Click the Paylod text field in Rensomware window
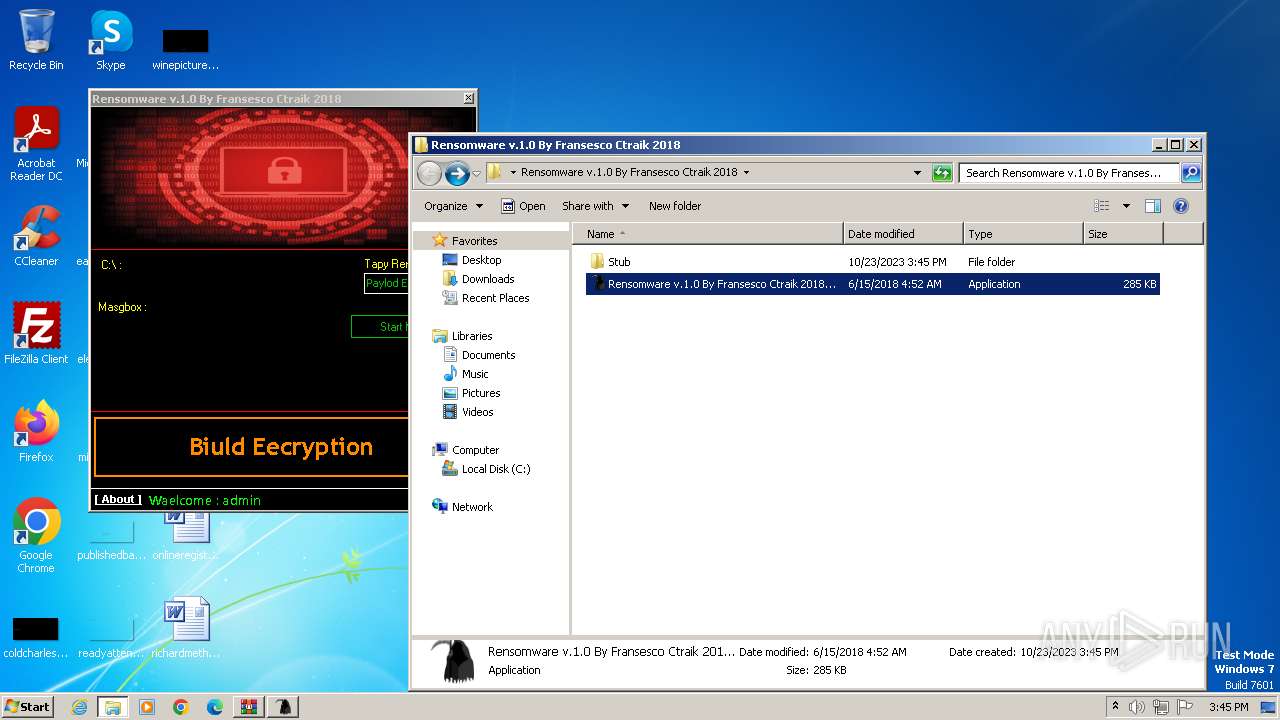1280x720 pixels. click(x=386, y=284)
